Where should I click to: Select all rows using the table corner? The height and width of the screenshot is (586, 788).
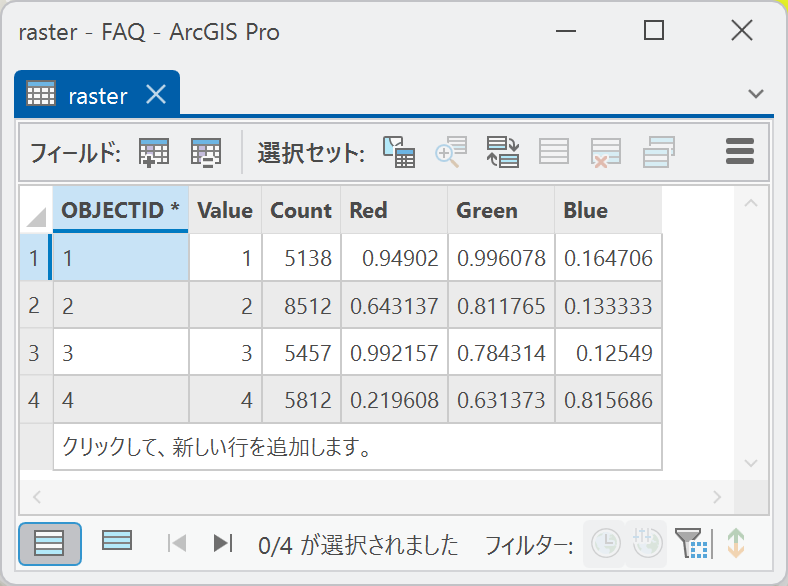click(x=36, y=211)
